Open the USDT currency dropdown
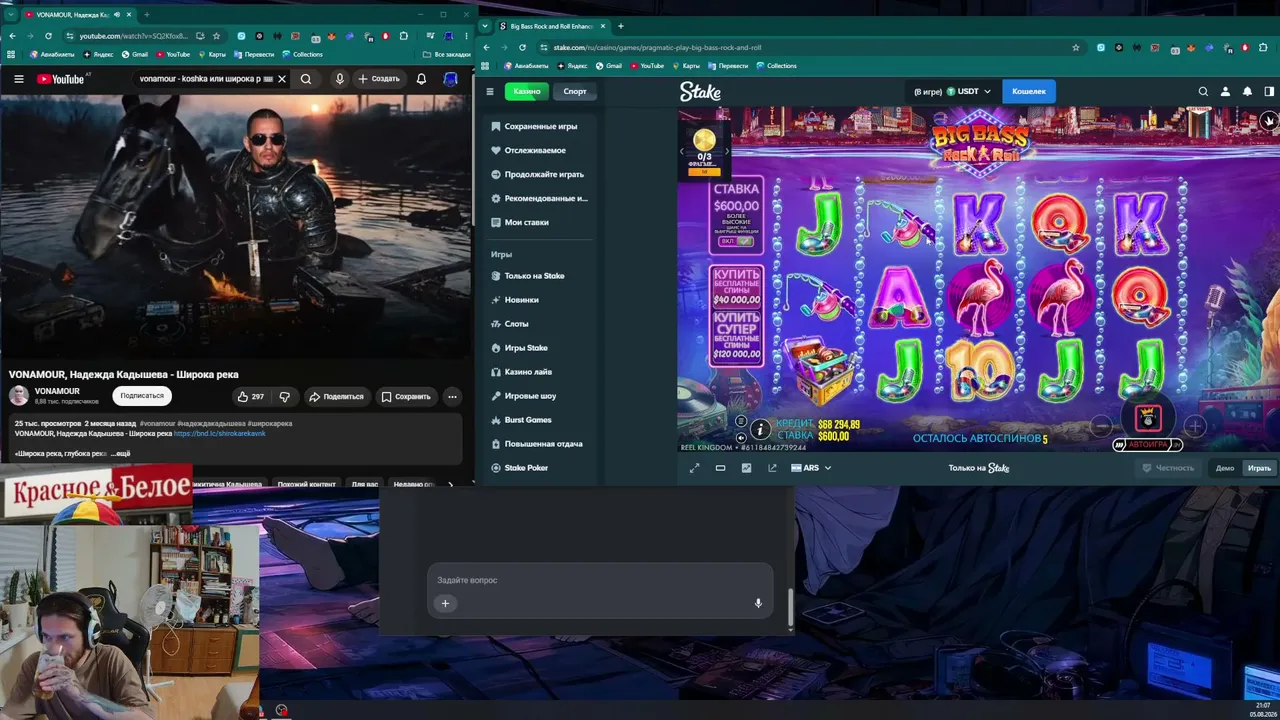Viewport: 1280px width, 720px height. click(x=952, y=91)
